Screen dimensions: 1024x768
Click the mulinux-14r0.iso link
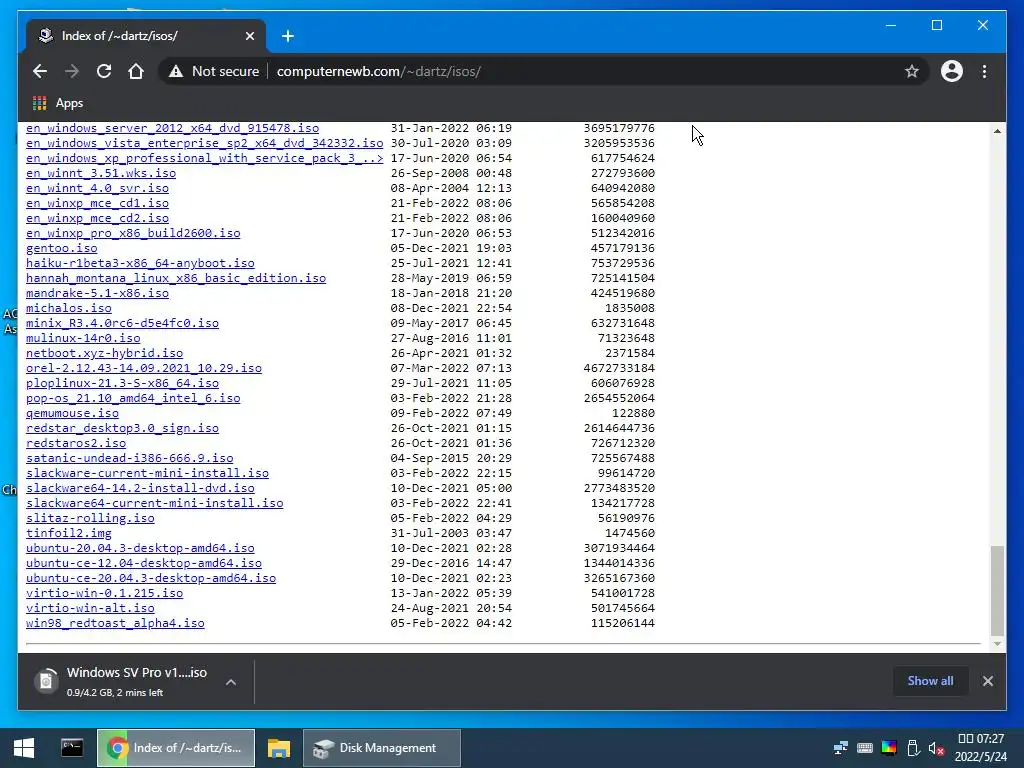pyautogui.click(x=83, y=338)
